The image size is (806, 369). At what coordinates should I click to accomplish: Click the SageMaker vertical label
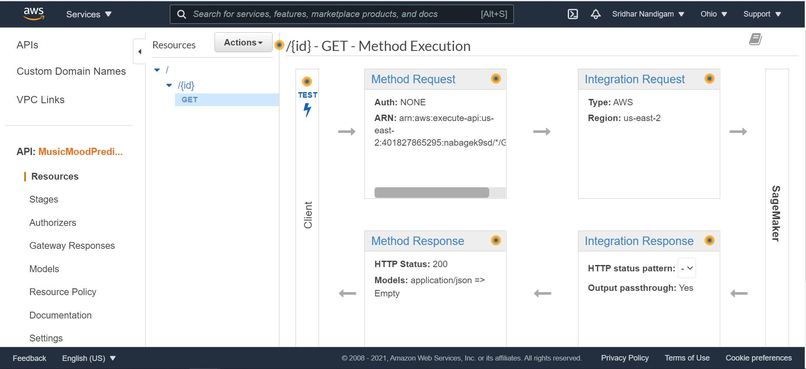776,213
